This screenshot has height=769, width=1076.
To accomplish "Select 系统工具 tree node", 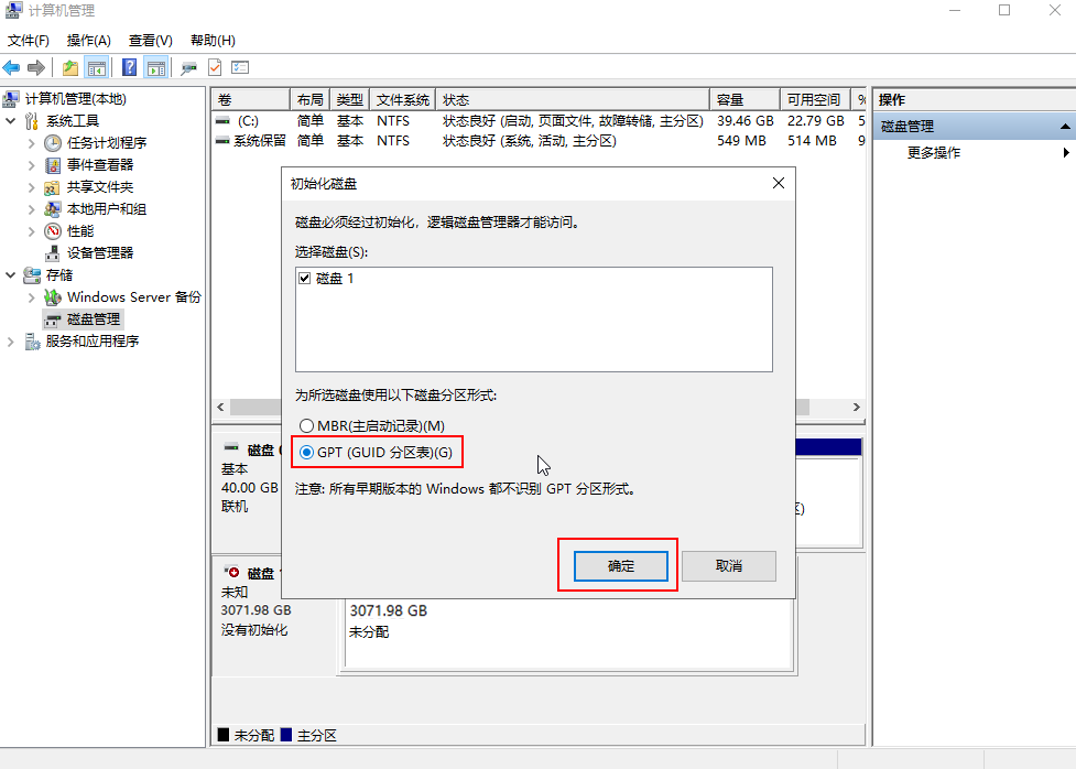I will coord(72,121).
